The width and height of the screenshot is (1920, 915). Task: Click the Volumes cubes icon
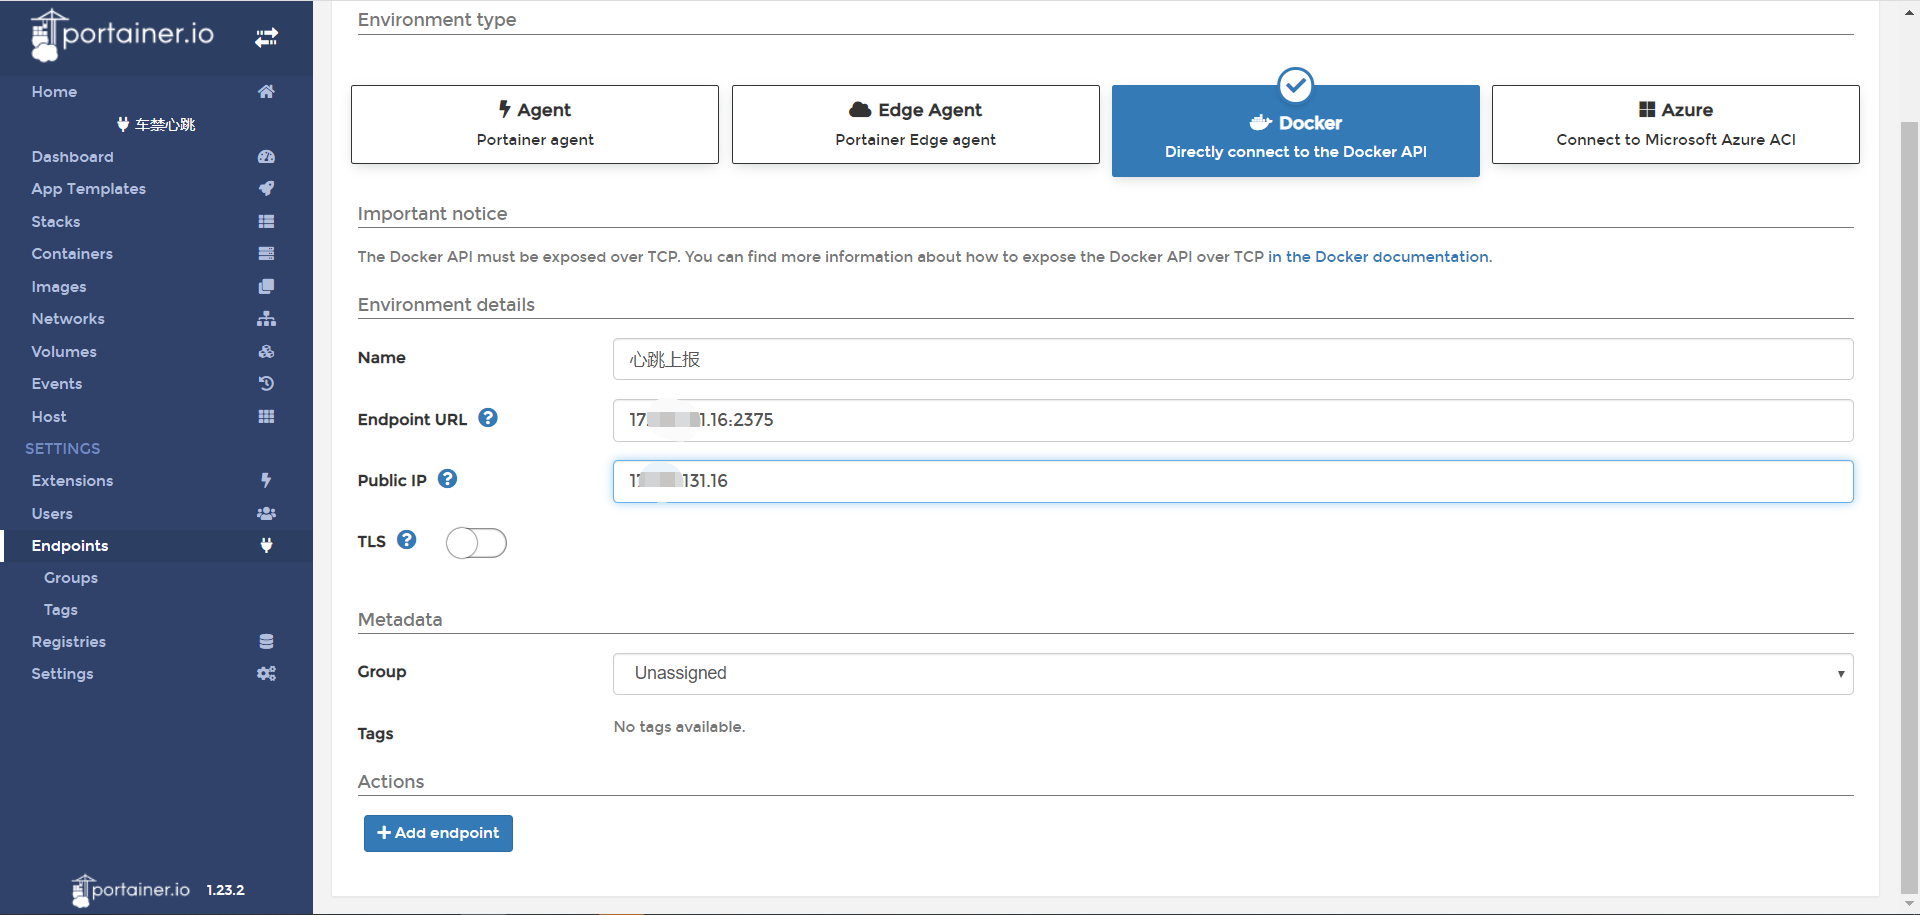coord(266,352)
